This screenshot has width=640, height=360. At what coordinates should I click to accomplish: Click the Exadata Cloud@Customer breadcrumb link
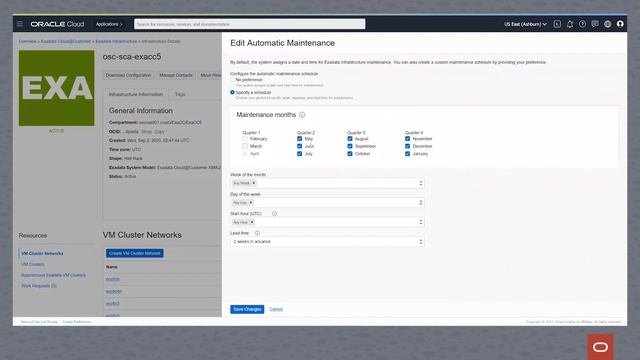pos(66,41)
